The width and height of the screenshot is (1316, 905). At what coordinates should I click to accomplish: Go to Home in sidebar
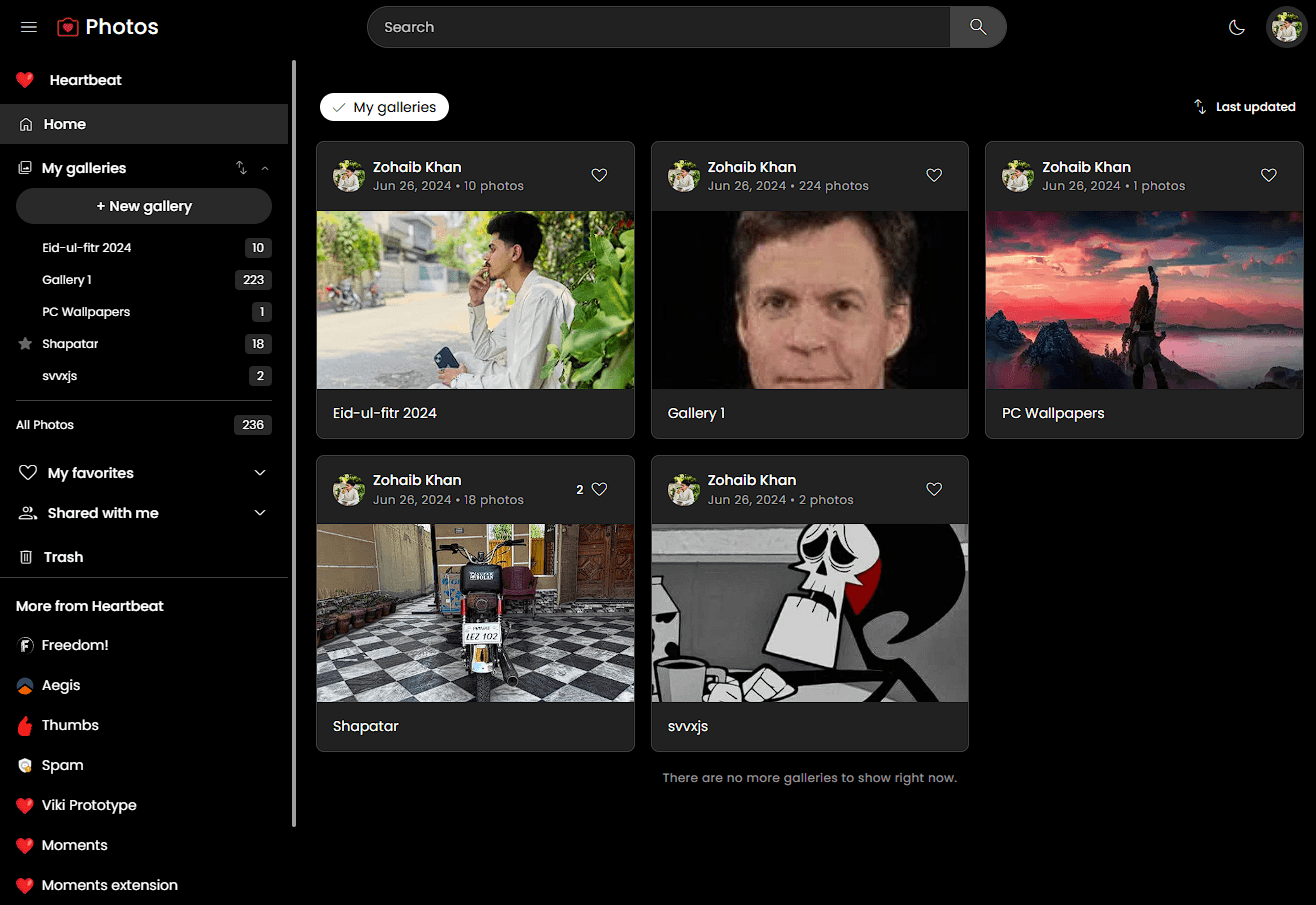[65, 124]
